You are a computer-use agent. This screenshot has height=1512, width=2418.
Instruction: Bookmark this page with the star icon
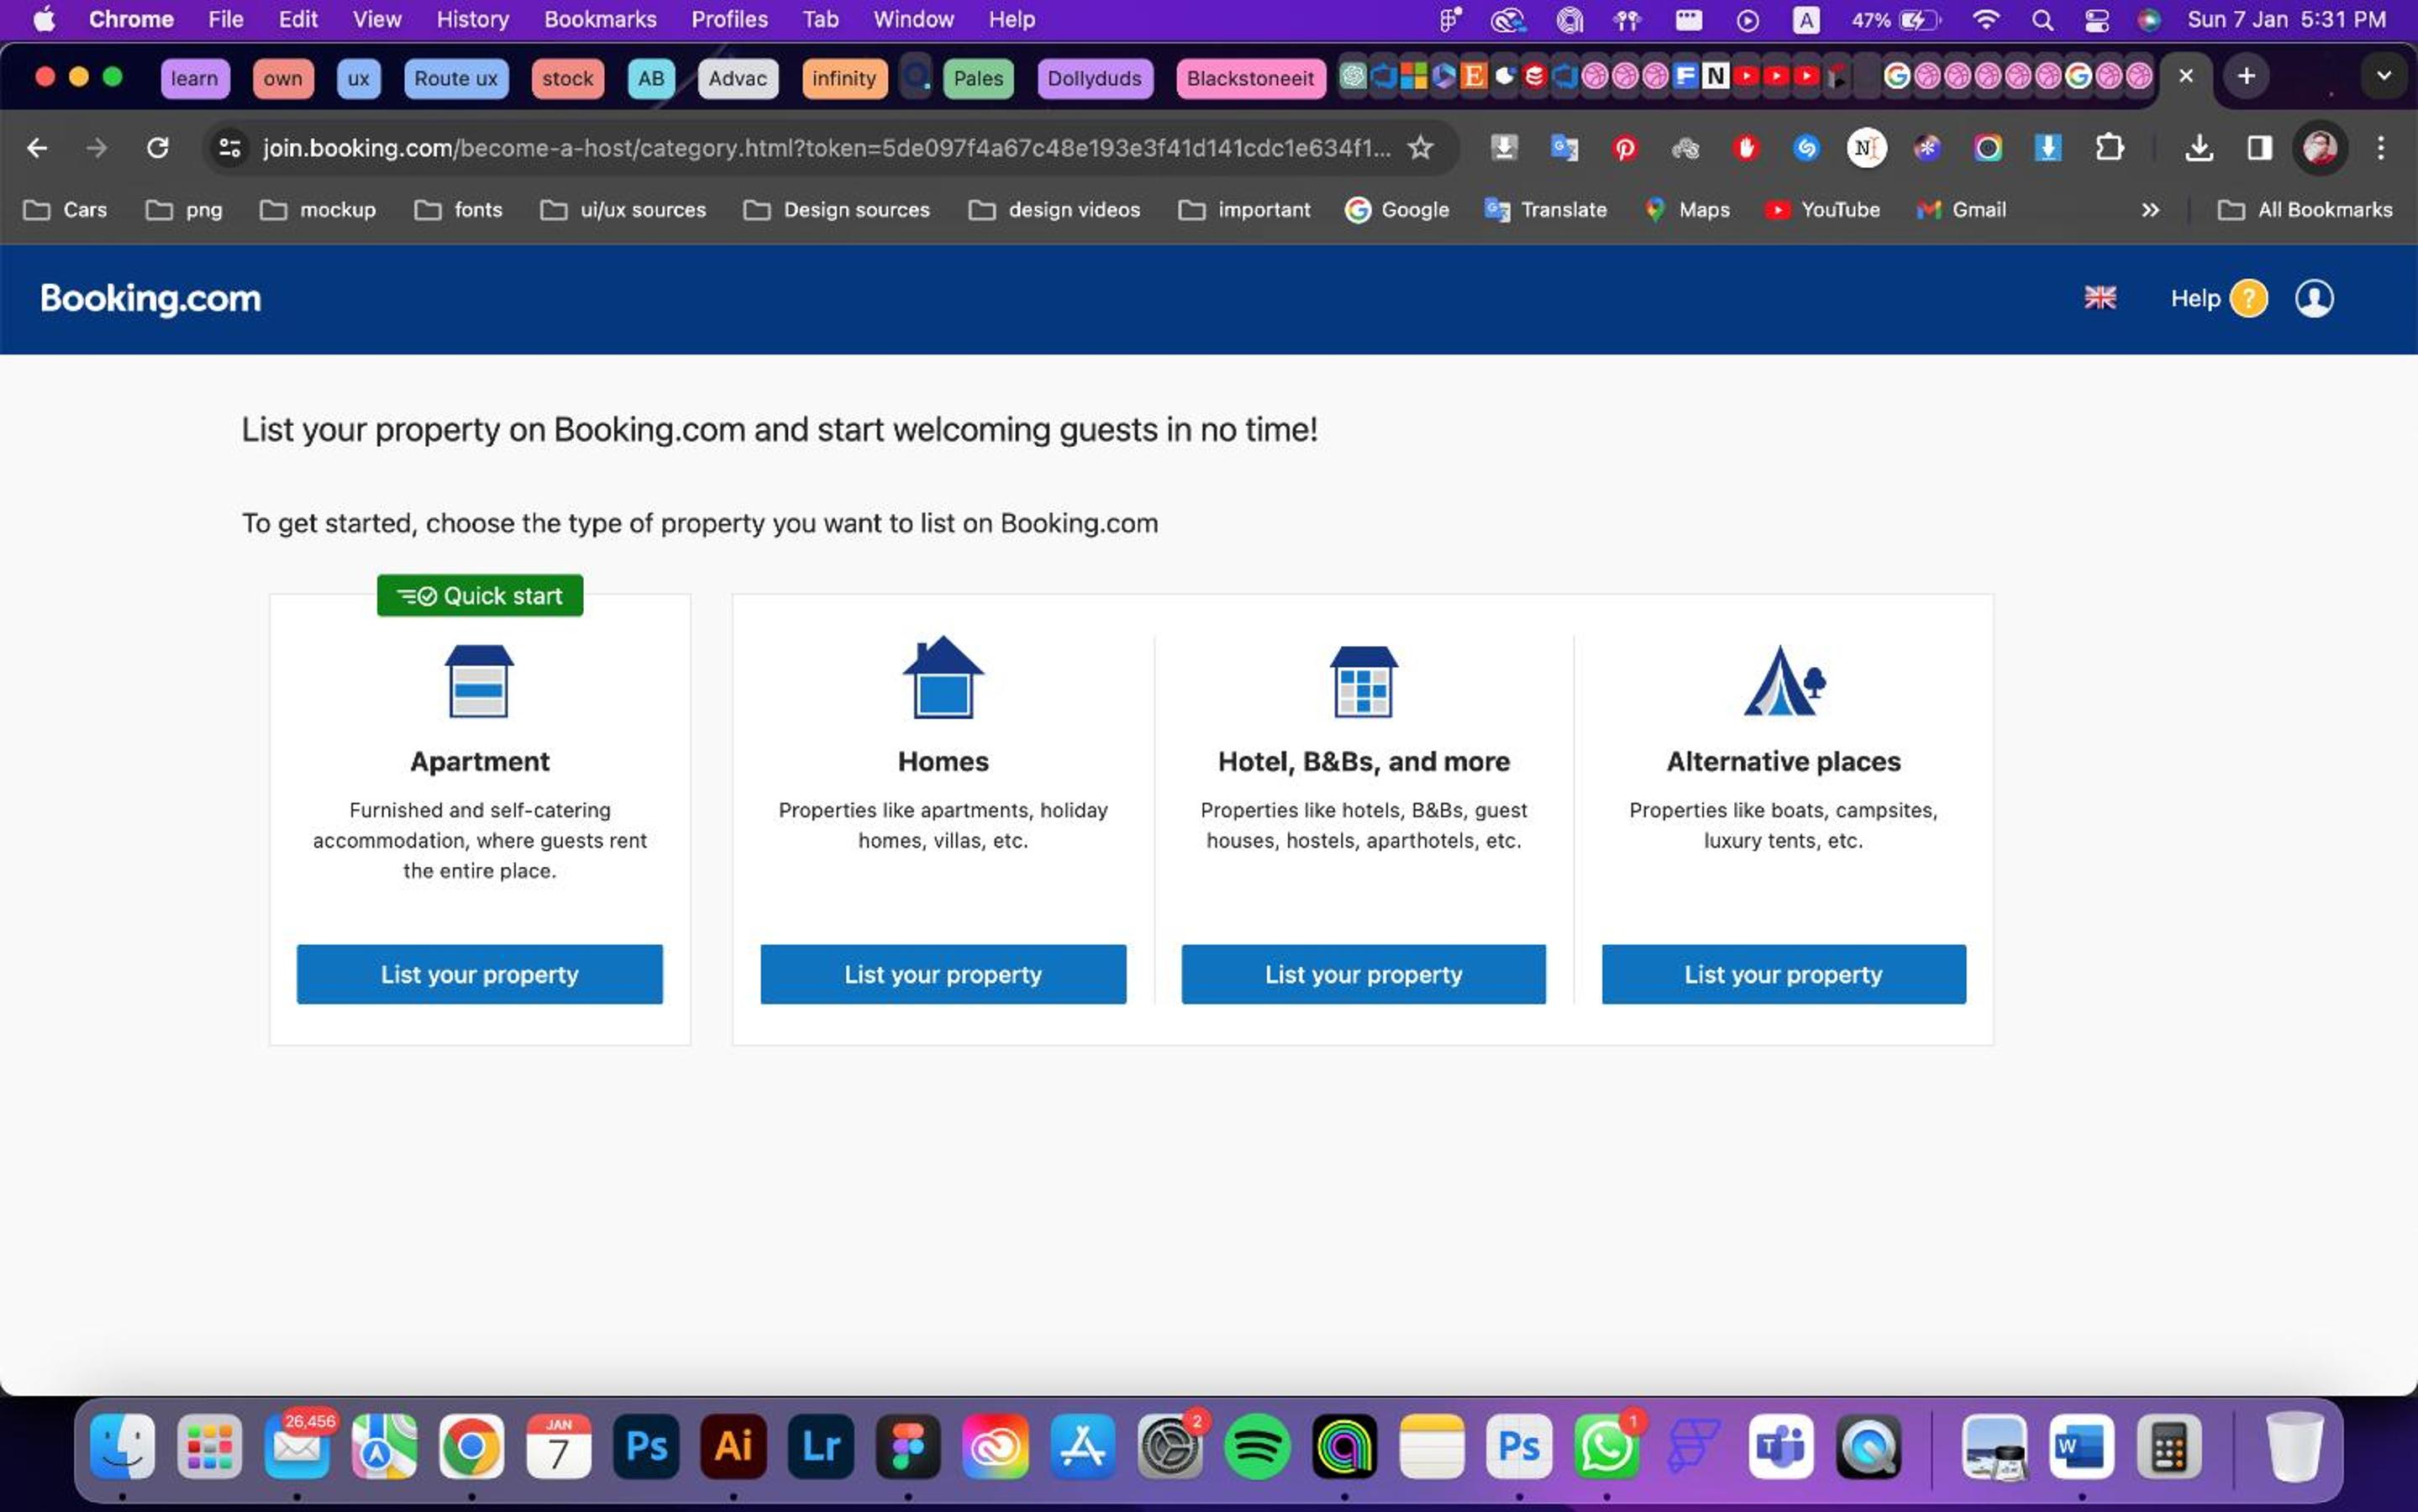coord(1420,148)
